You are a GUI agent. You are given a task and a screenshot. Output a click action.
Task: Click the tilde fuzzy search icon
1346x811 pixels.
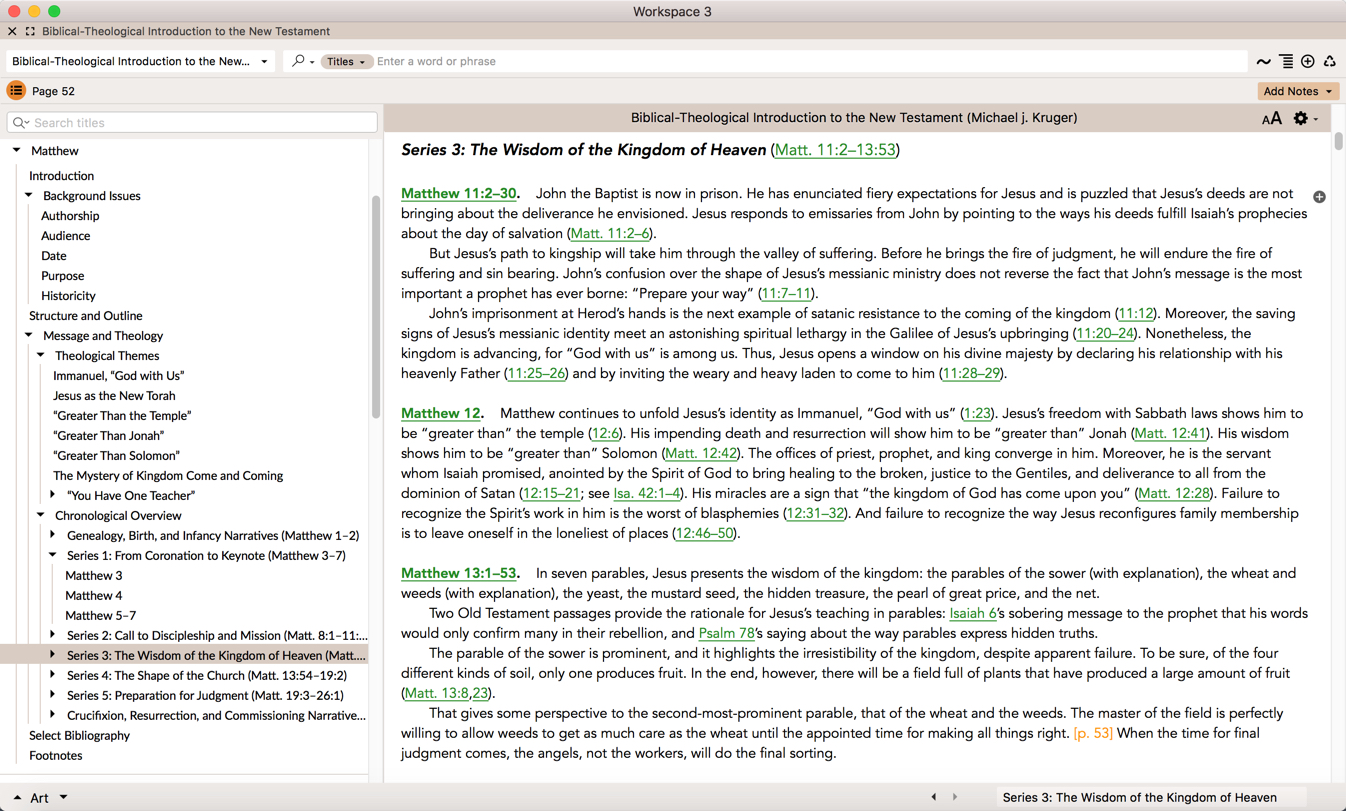(x=1264, y=62)
